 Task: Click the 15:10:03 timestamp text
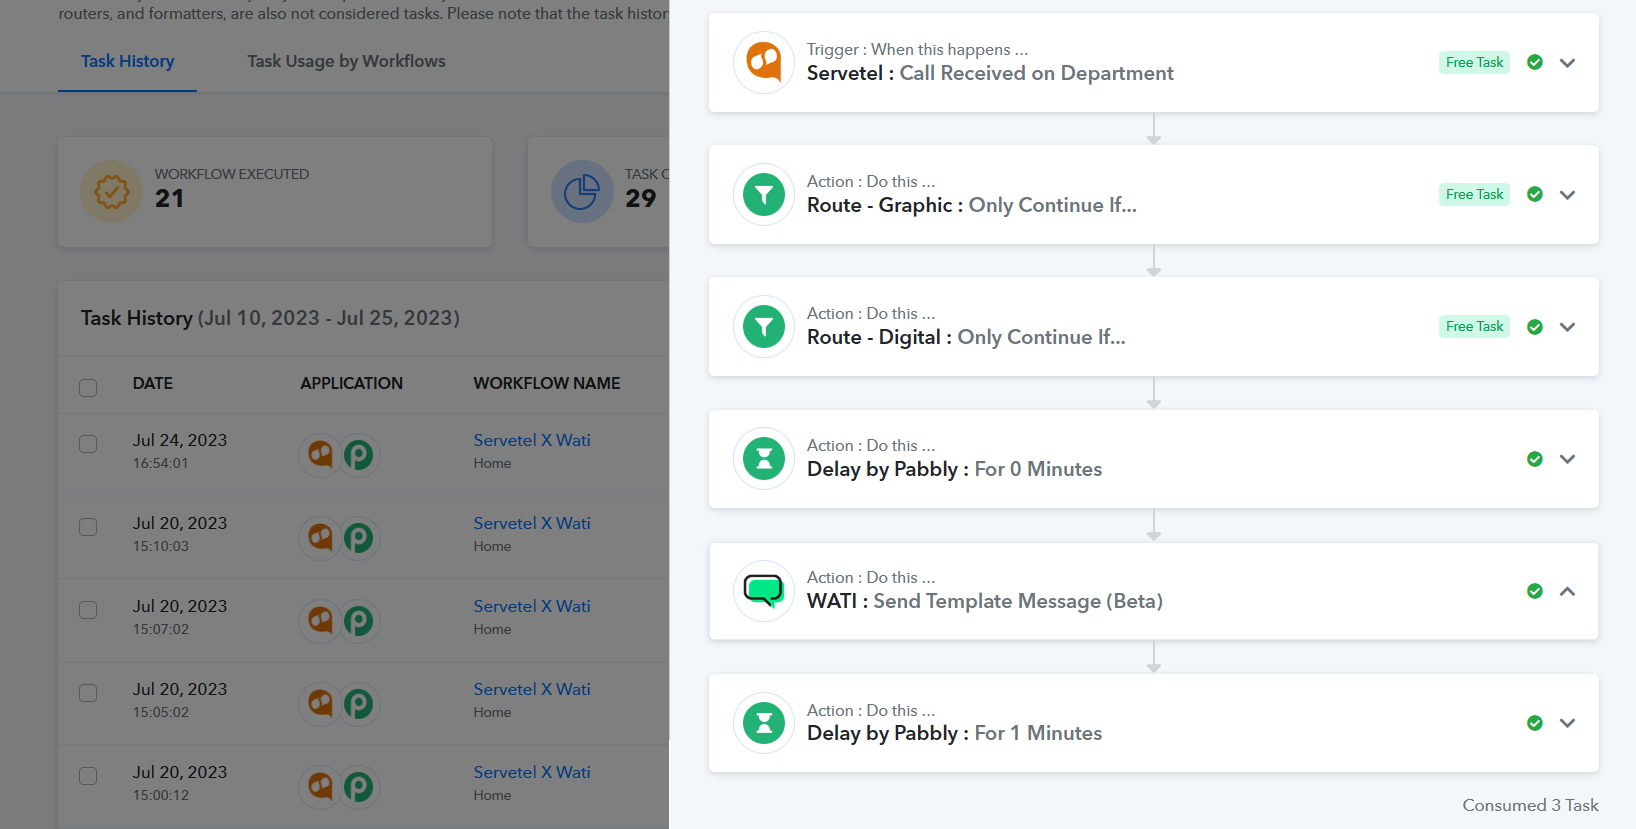pyautogui.click(x=160, y=546)
